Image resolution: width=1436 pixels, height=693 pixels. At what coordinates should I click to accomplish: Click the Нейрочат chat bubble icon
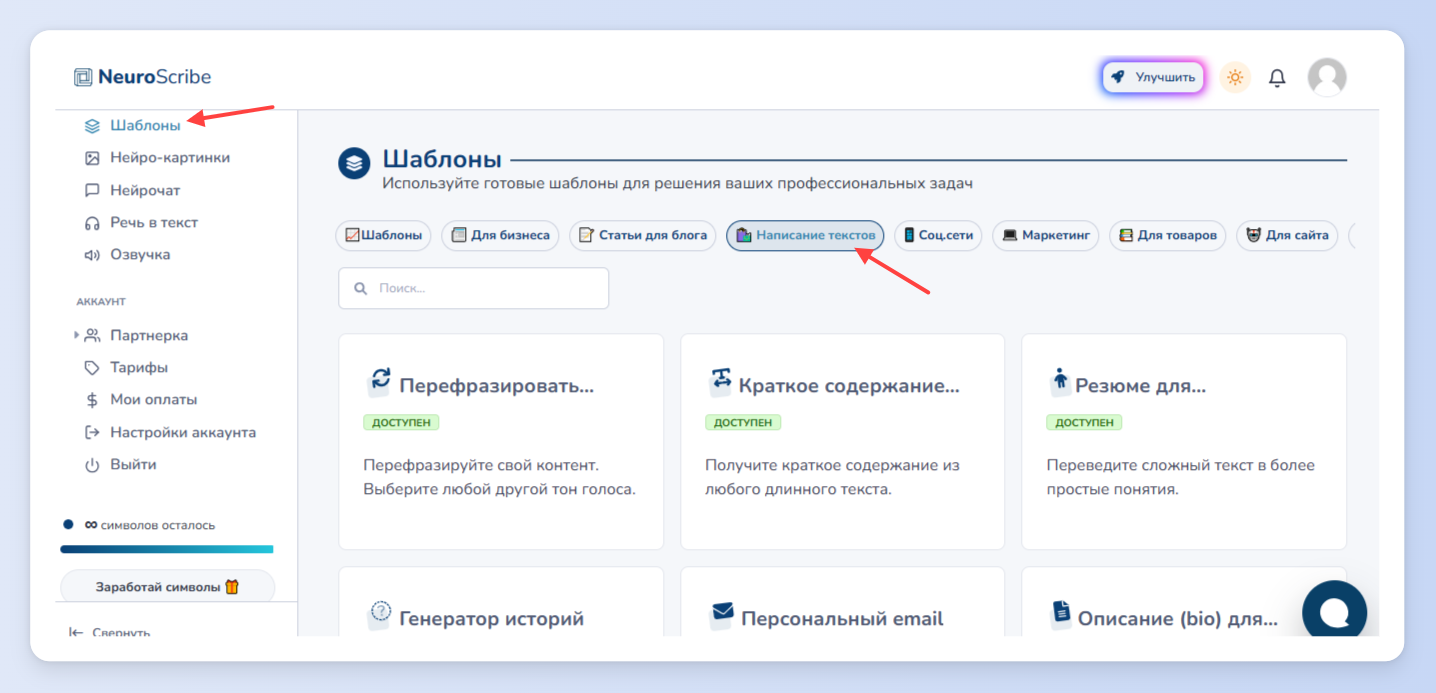coord(92,190)
